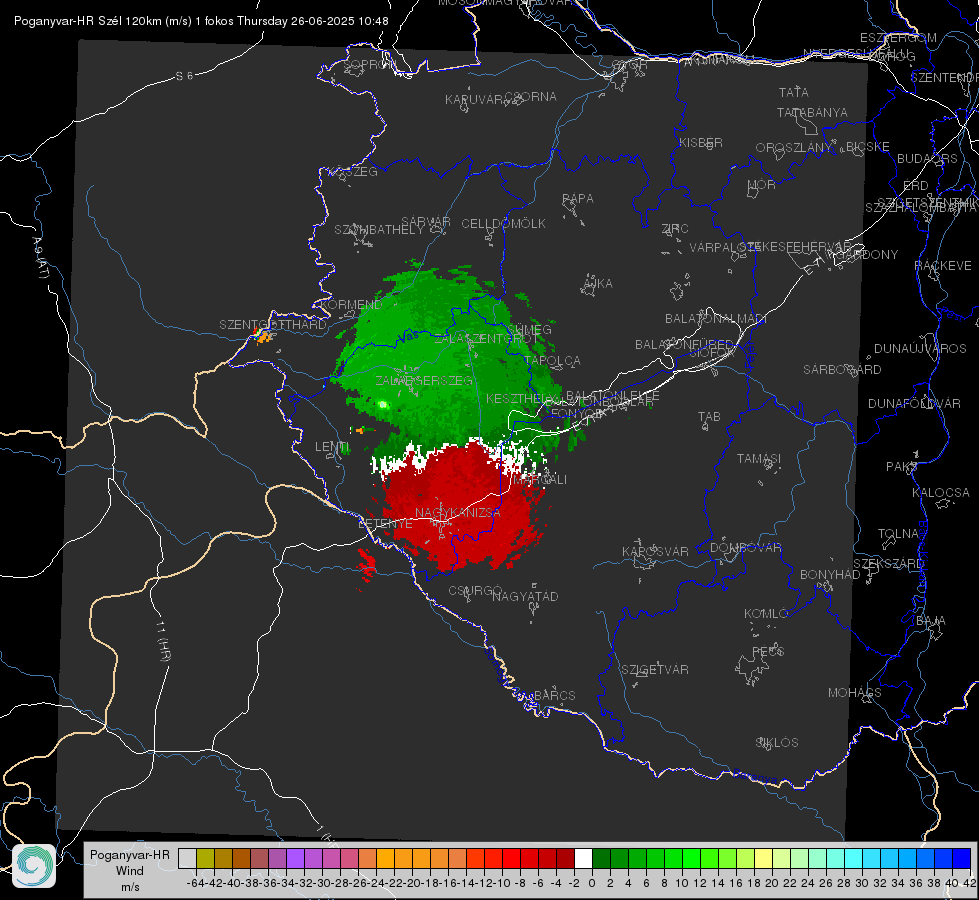
Task: Click the SZENTGOTTHARD city label
Action: [x=273, y=325]
